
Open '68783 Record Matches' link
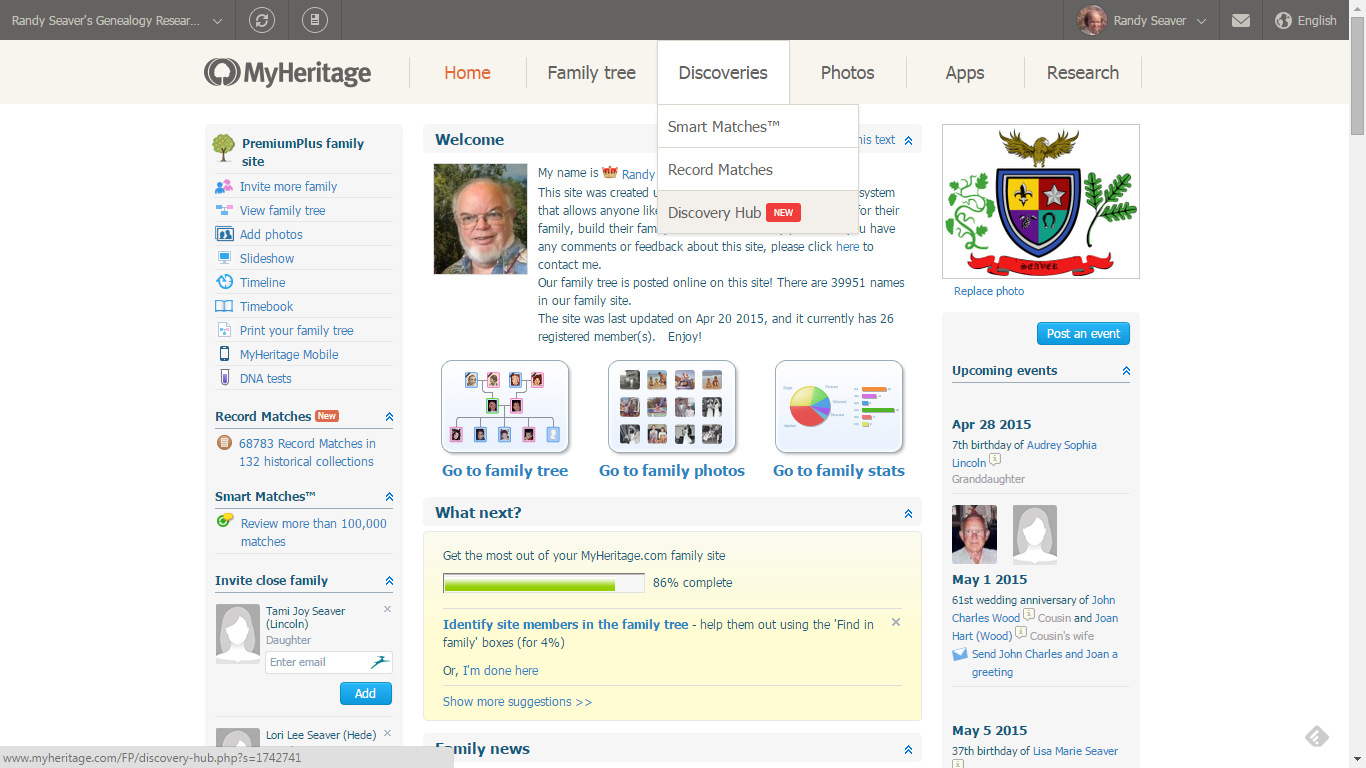click(307, 453)
